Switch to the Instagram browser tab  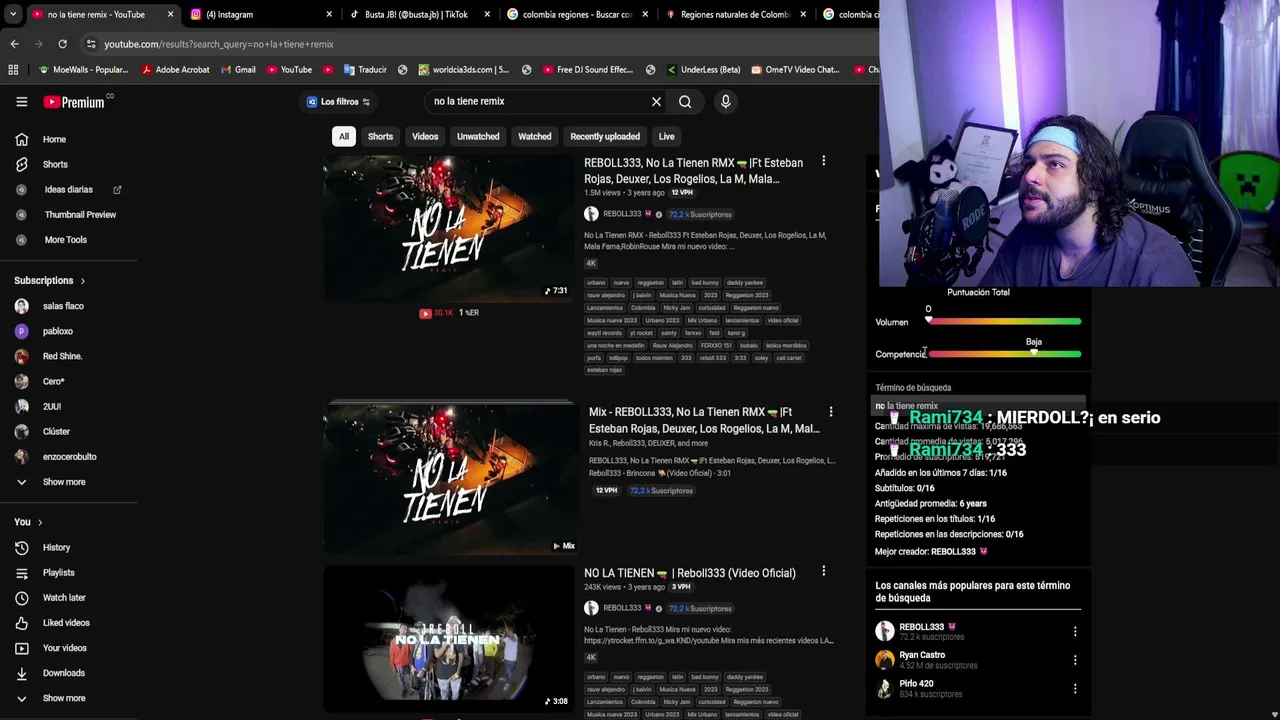coord(260,14)
